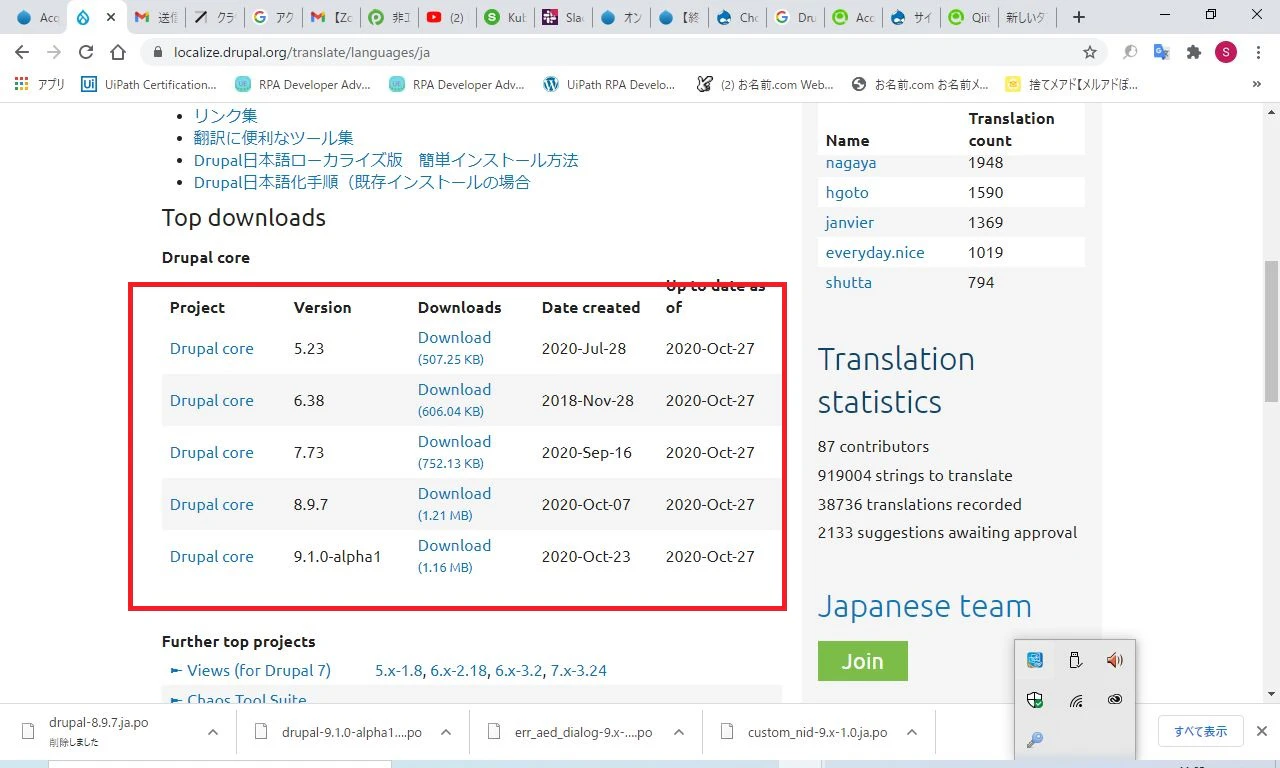1280x768 pixels.
Task: Open Drupal日本語化手順 link
Action: pyautogui.click(x=362, y=182)
